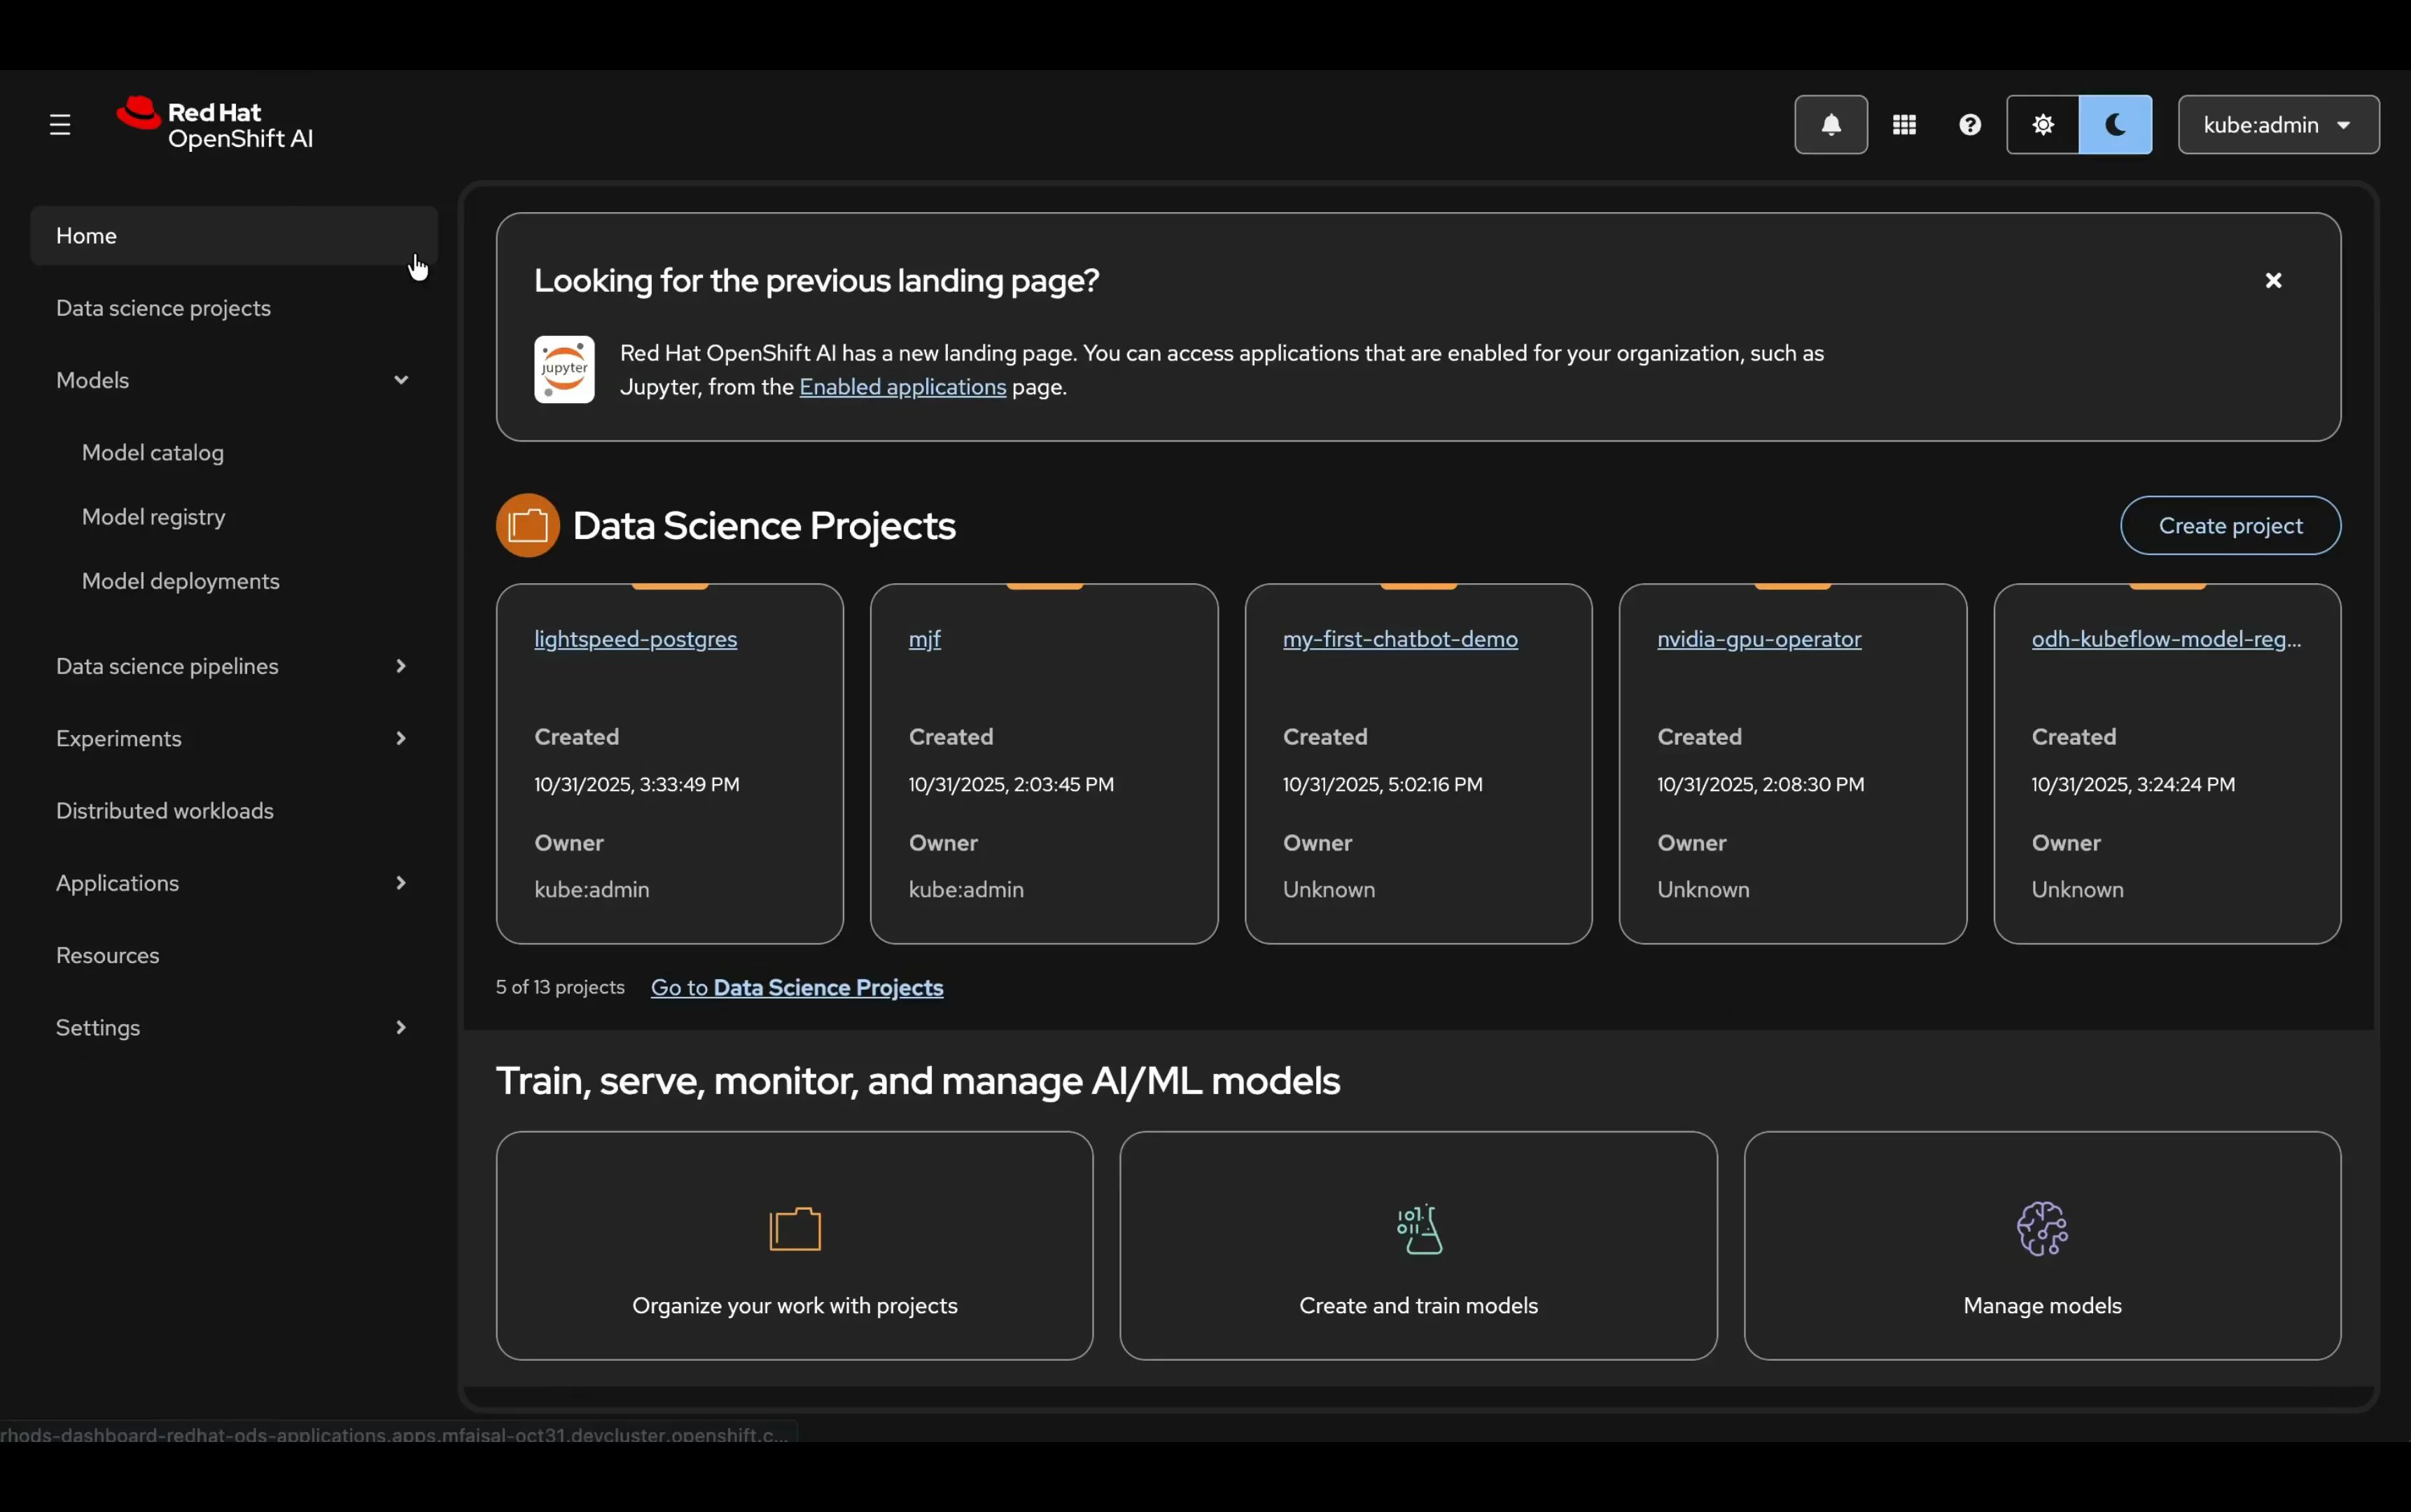Collapse the Models section chevron
This screenshot has height=1512, width=2411.
[401, 379]
